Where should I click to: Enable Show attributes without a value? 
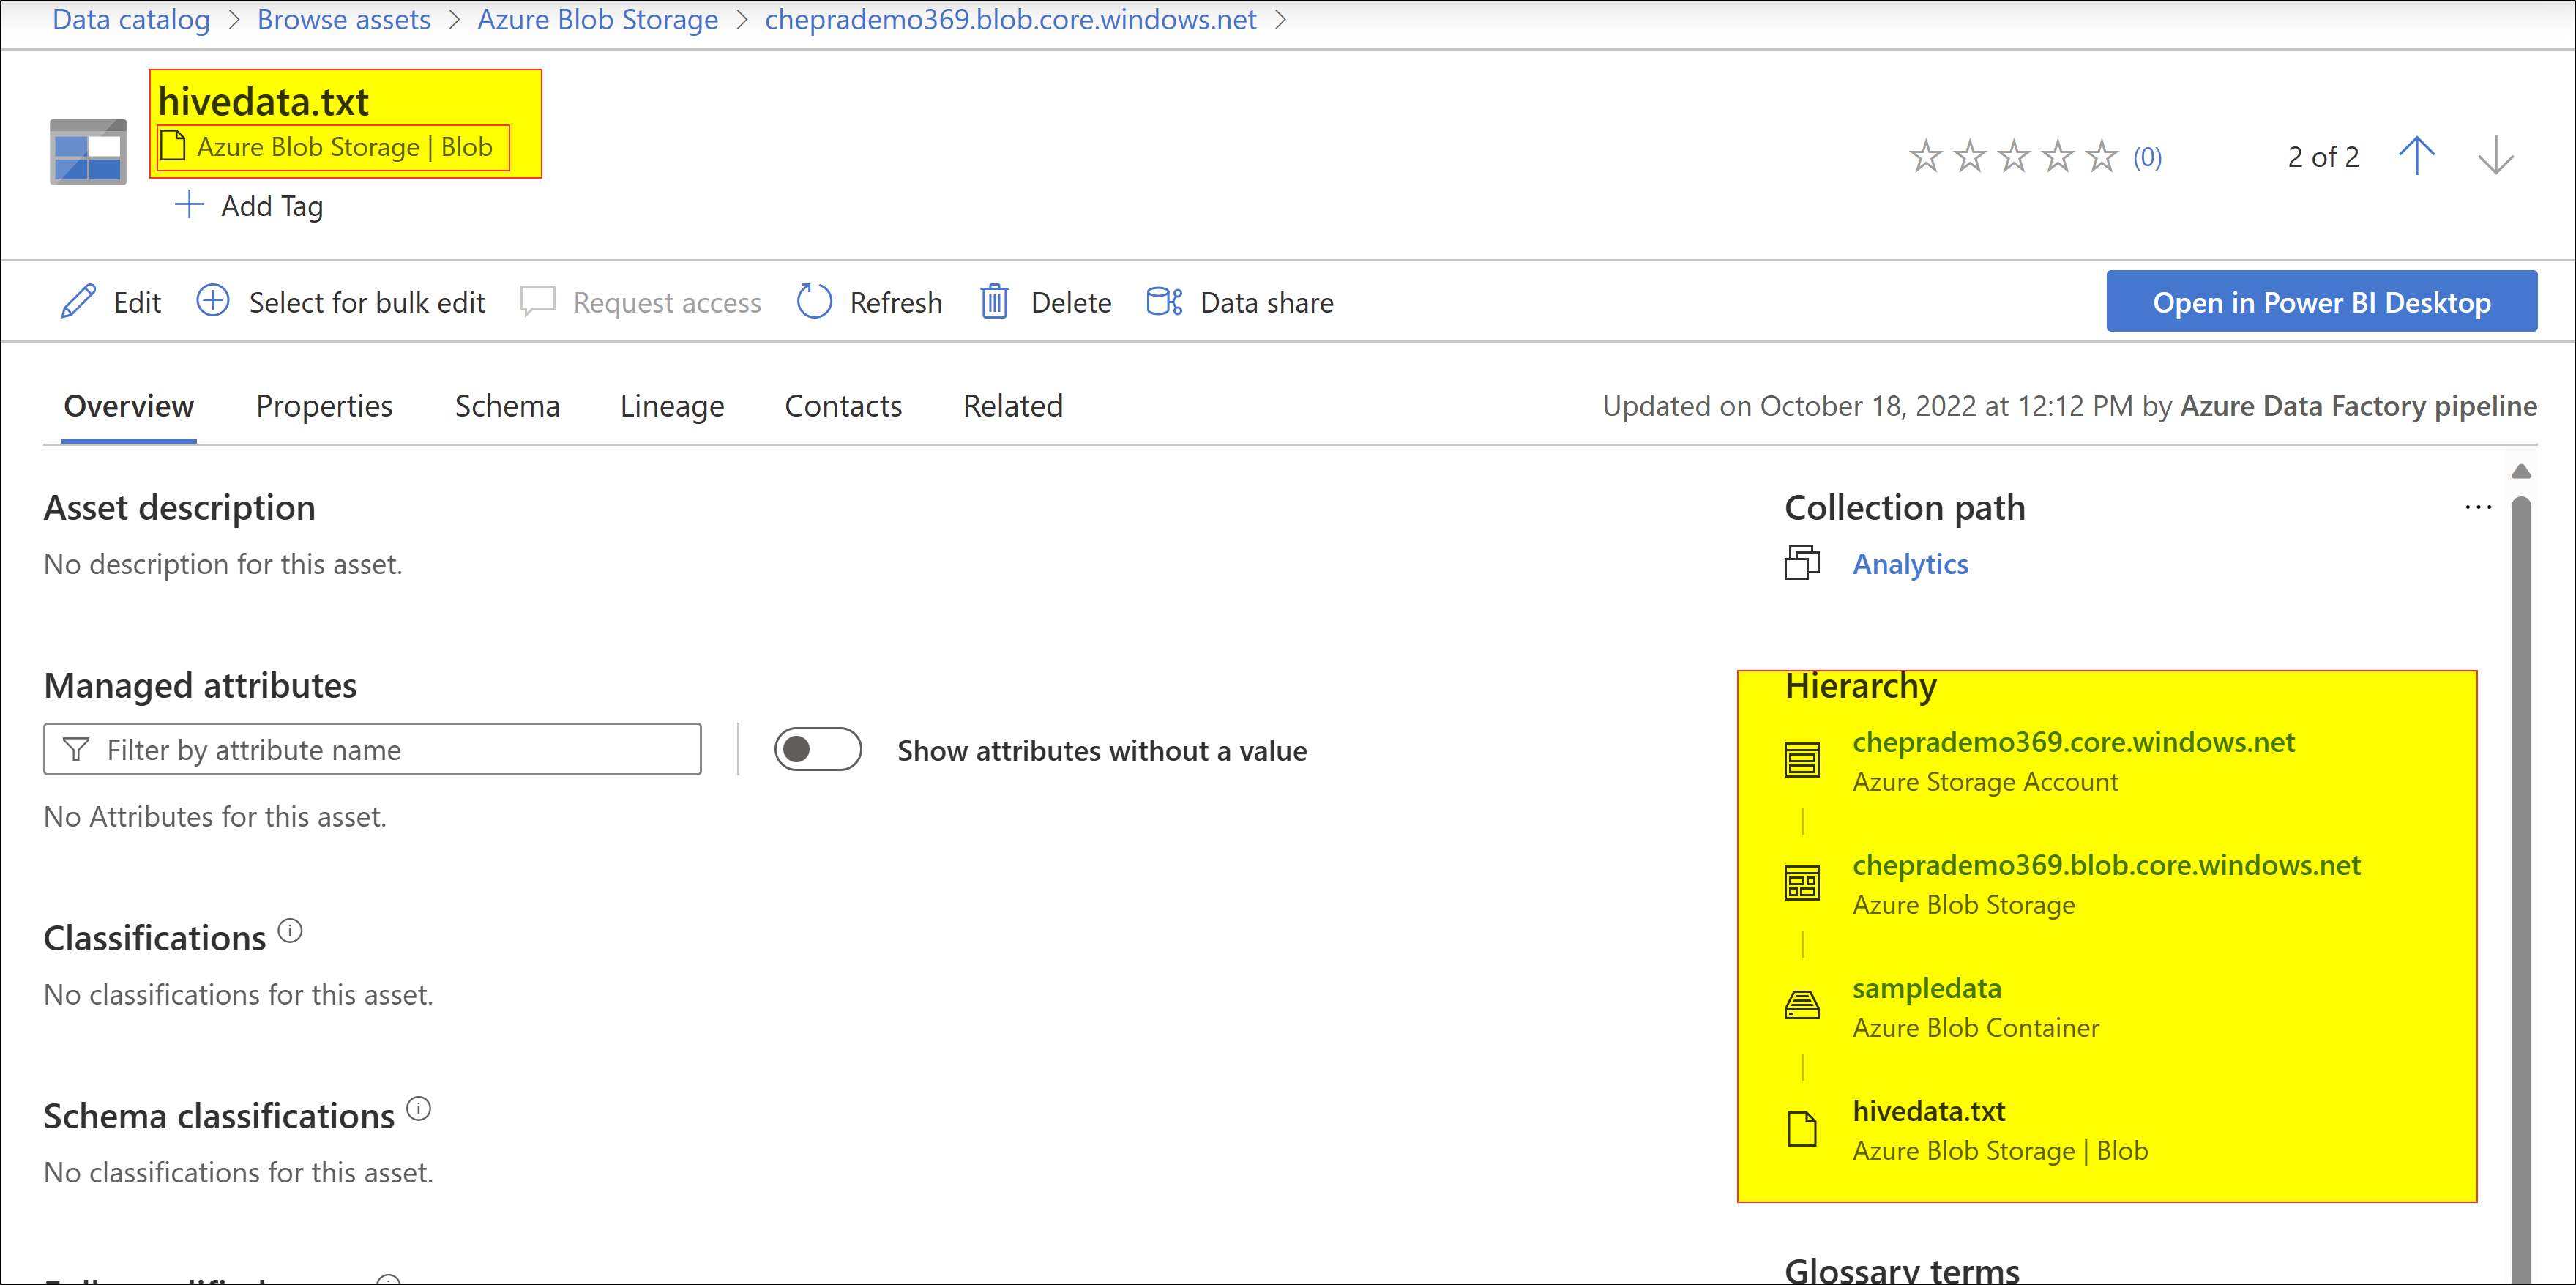tap(818, 749)
